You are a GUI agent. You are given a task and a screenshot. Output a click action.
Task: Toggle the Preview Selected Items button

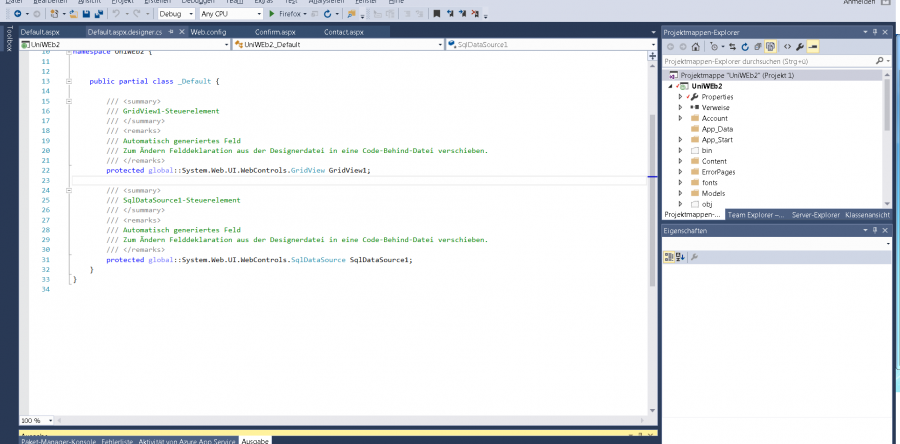(x=813, y=46)
